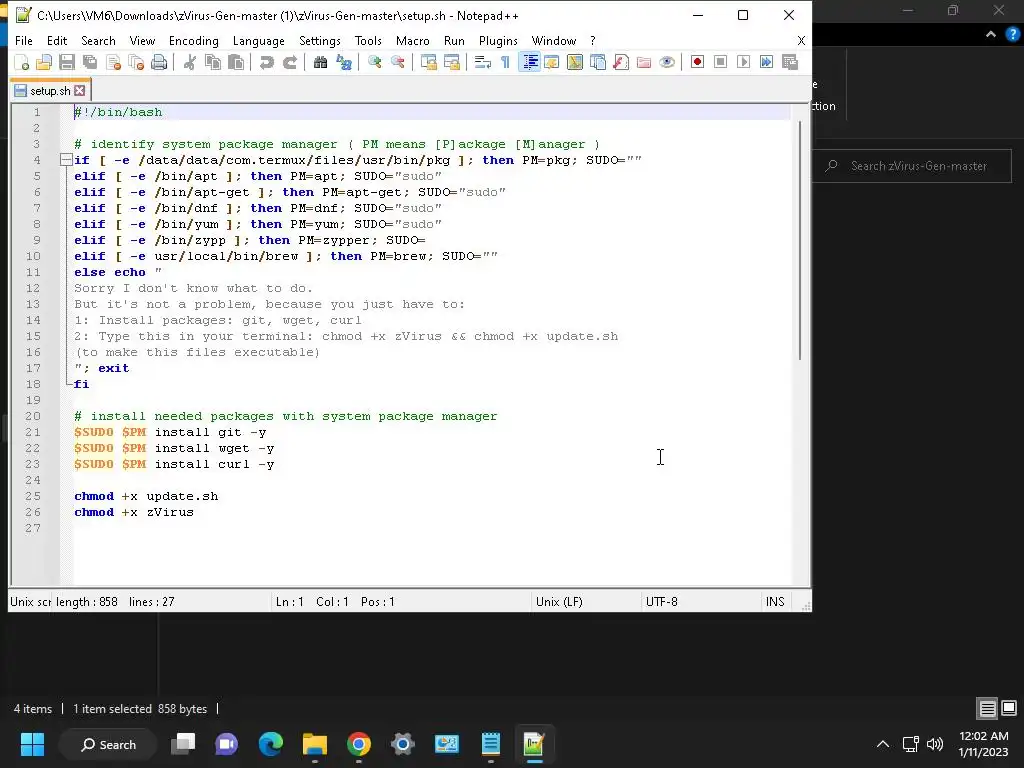
Task: Click Run Macro Multiple Times icon
Action: click(766, 62)
